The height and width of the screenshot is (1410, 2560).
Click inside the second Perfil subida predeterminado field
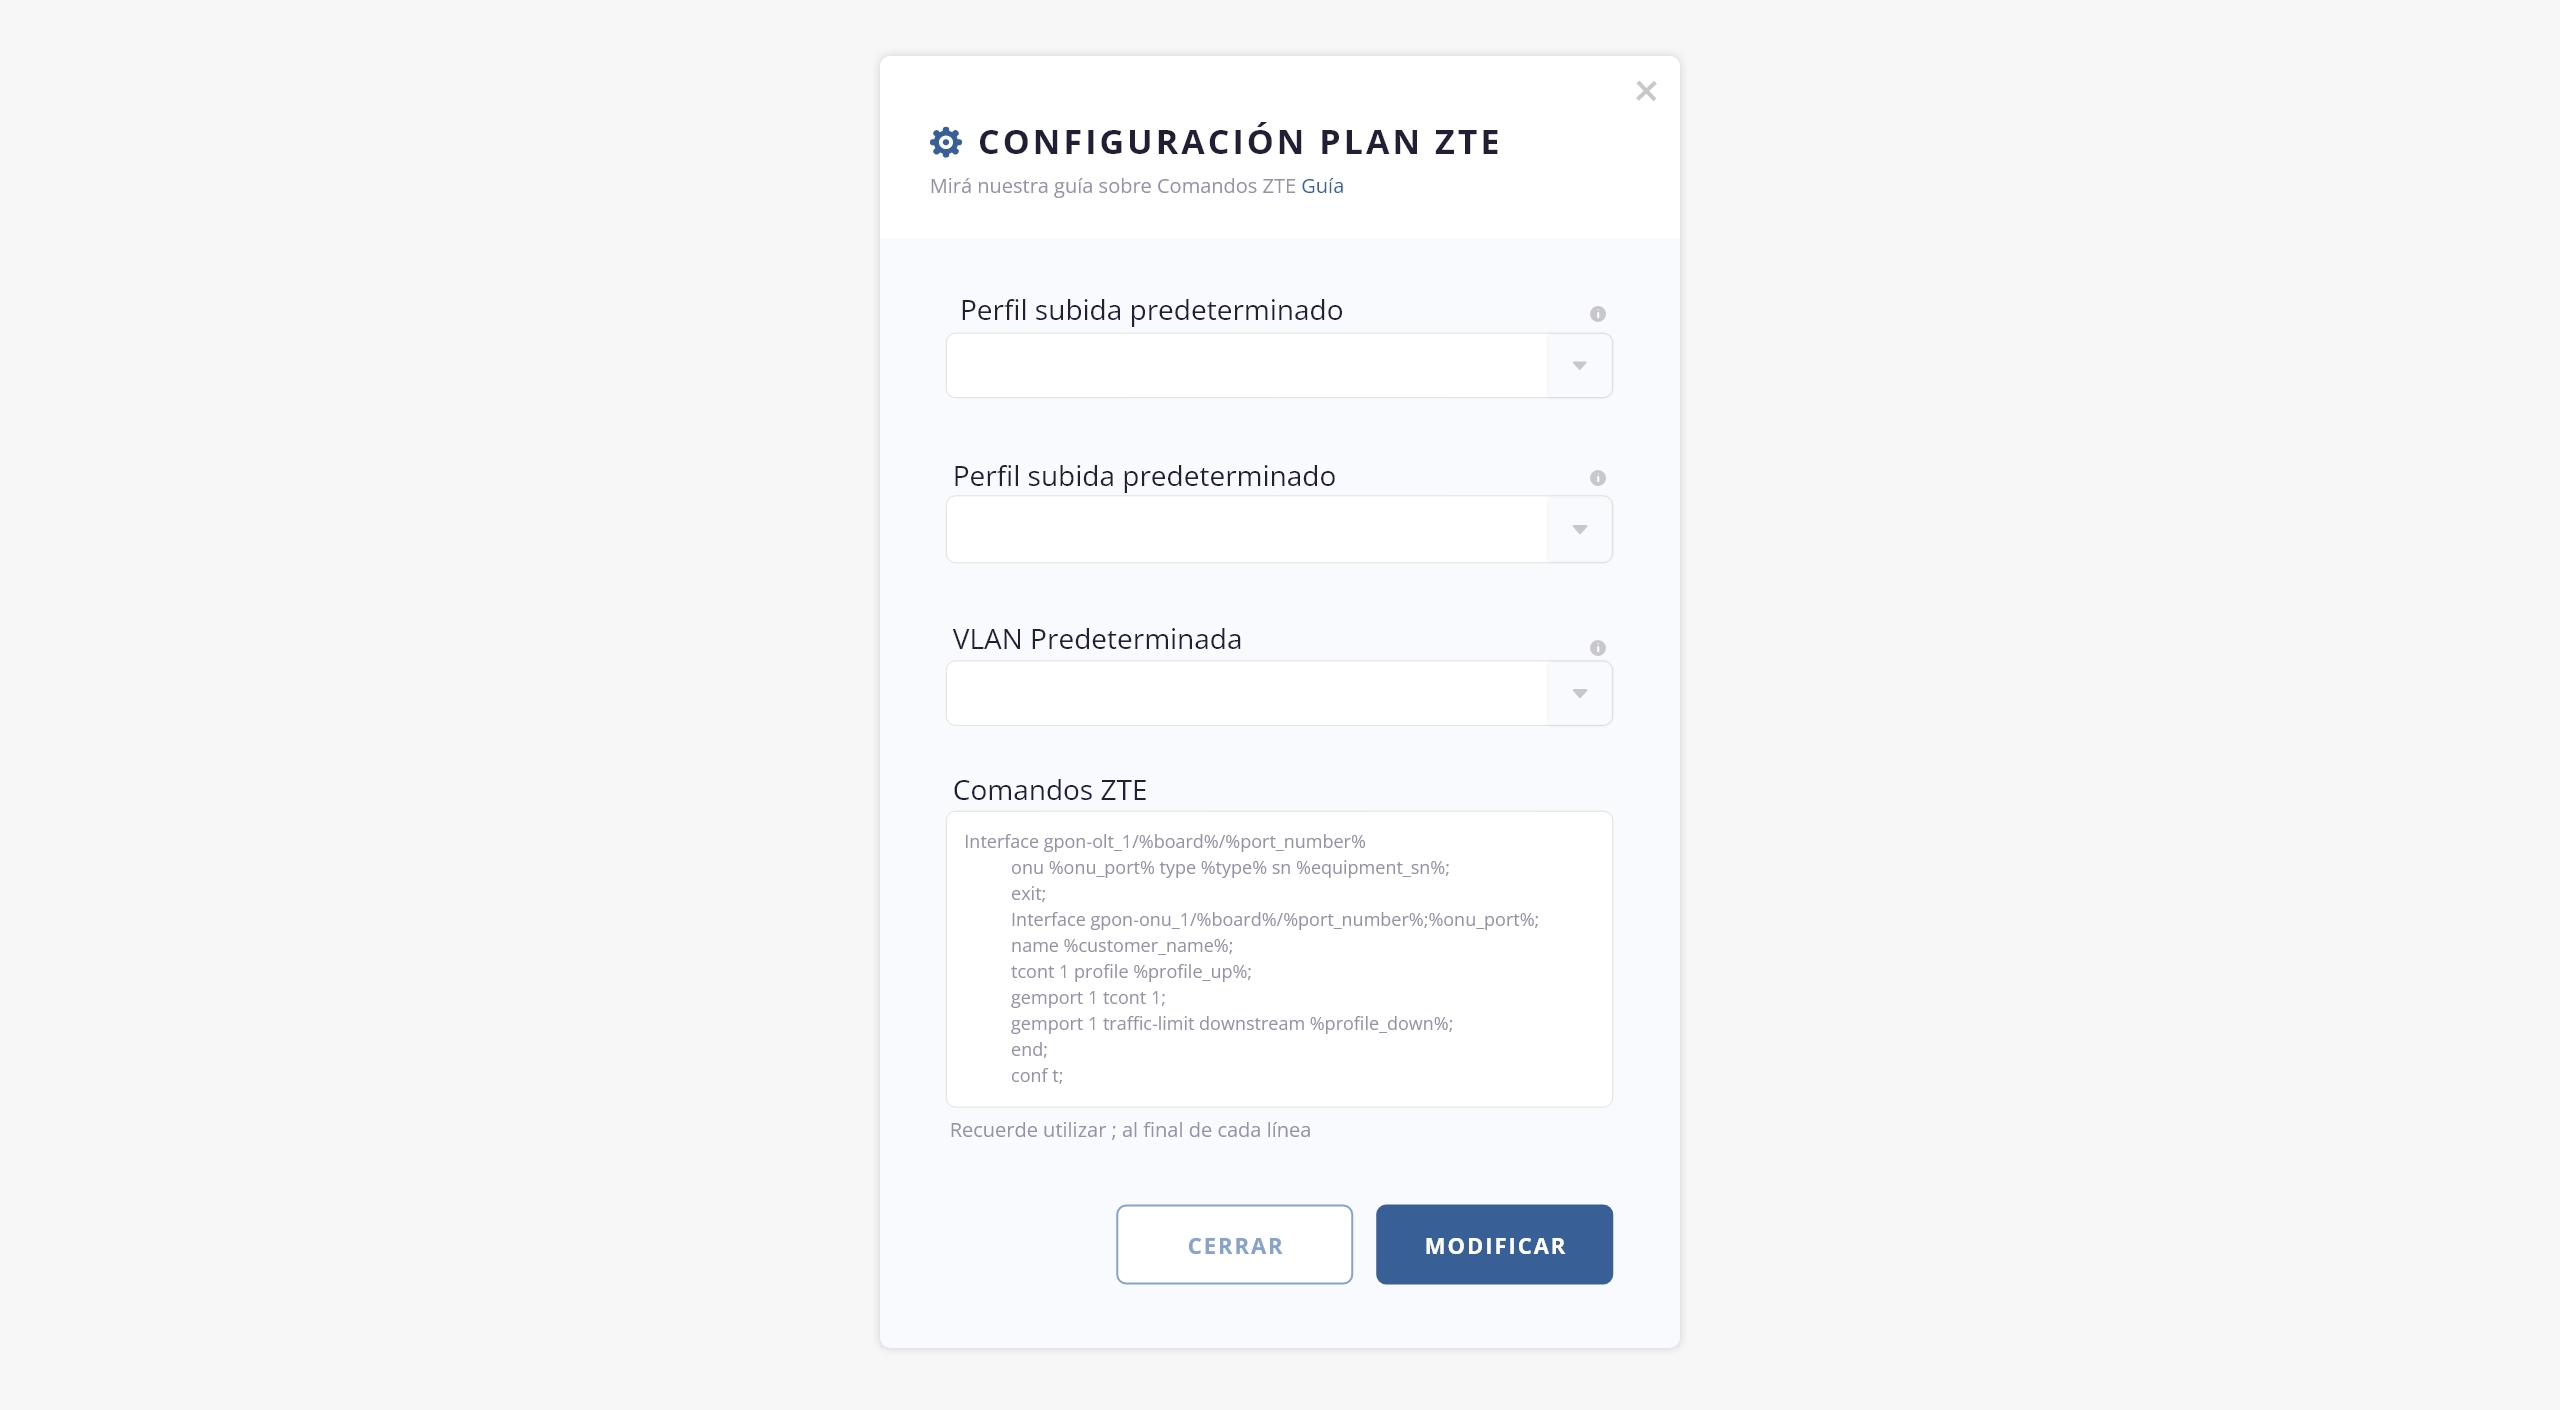coord(1246,530)
